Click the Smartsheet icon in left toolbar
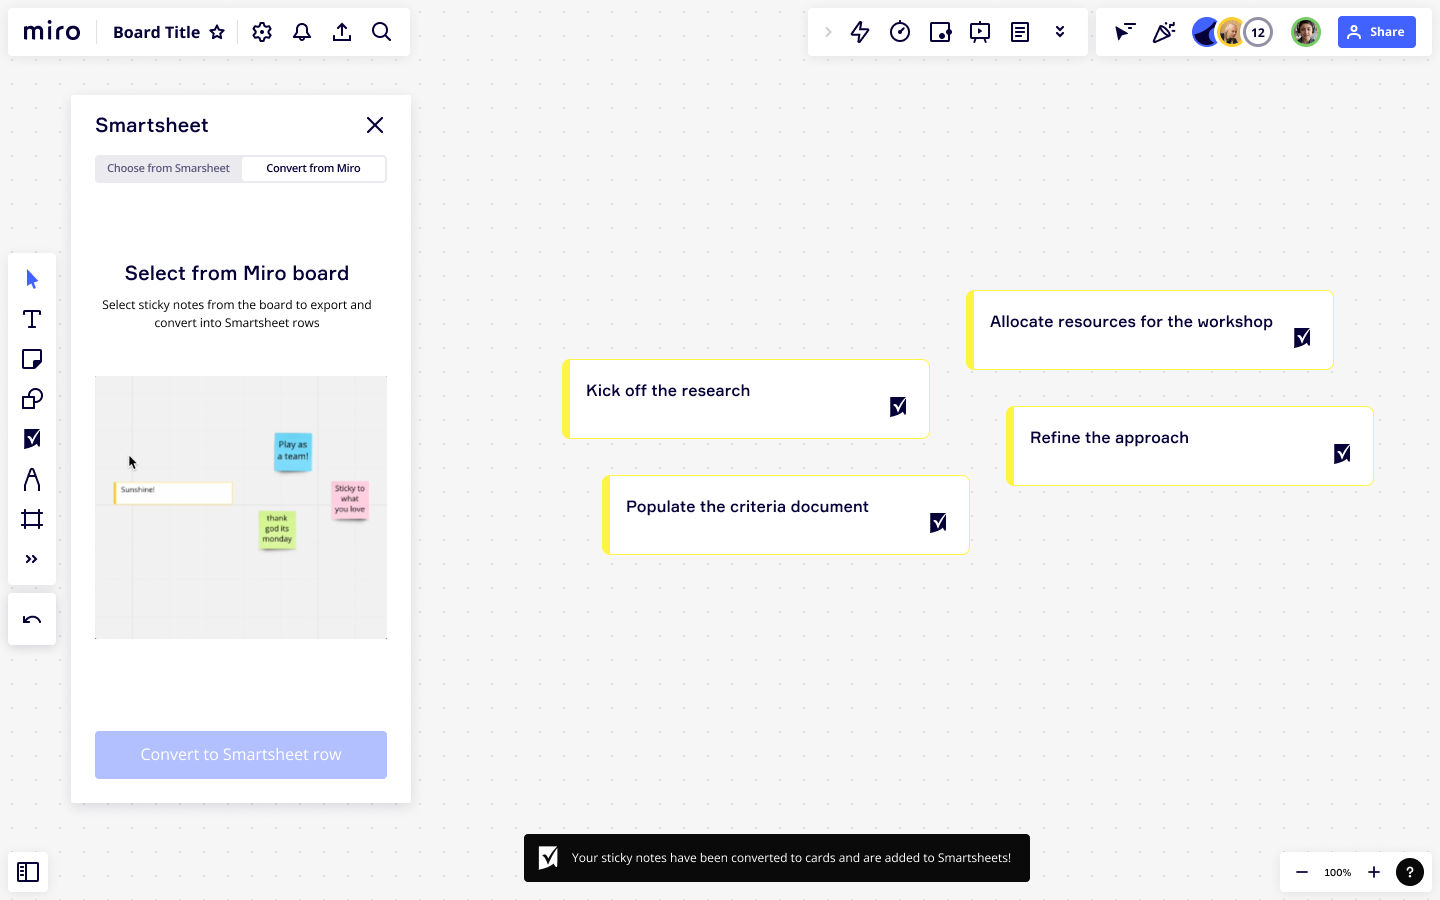This screenshot has width=1440, height=900. pos(32,439)
